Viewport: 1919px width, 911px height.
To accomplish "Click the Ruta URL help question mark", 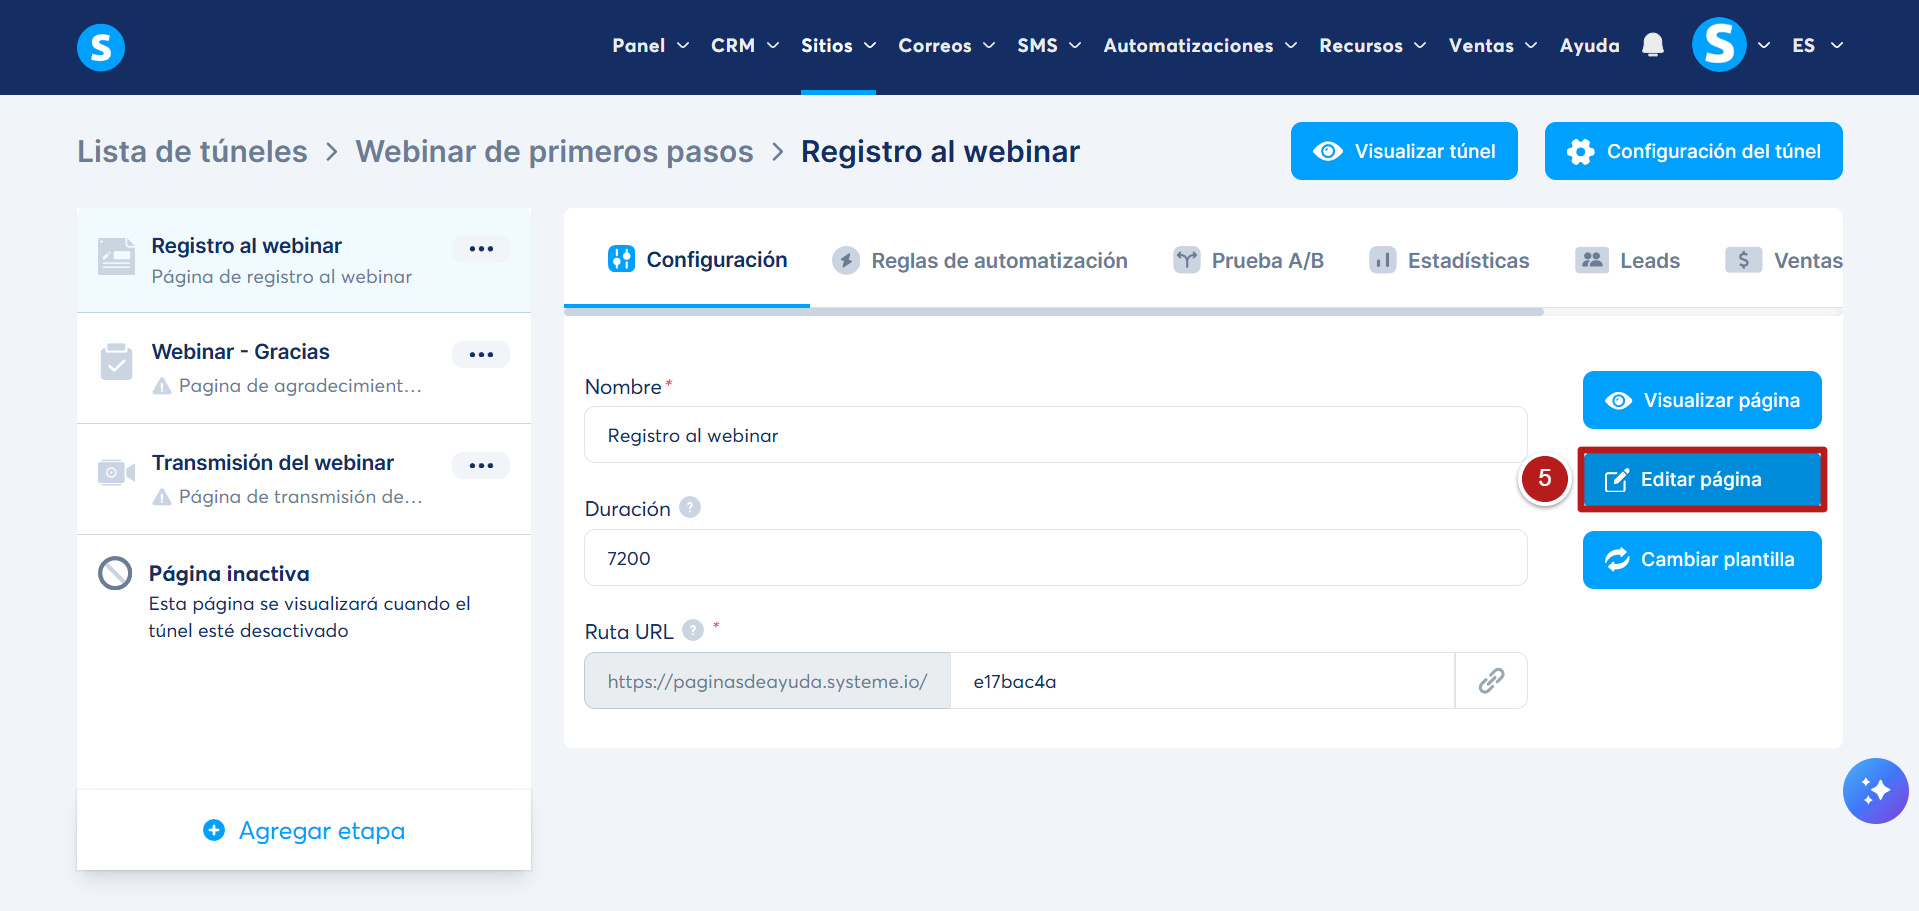I will click(x=693, y=630).
